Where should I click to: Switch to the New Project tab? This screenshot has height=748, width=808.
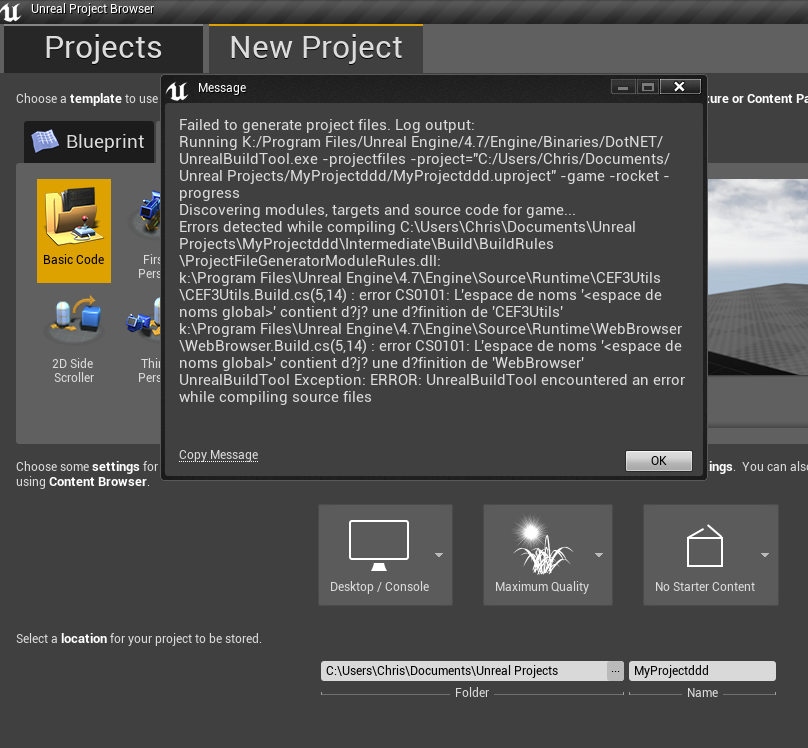pos(316,48)
